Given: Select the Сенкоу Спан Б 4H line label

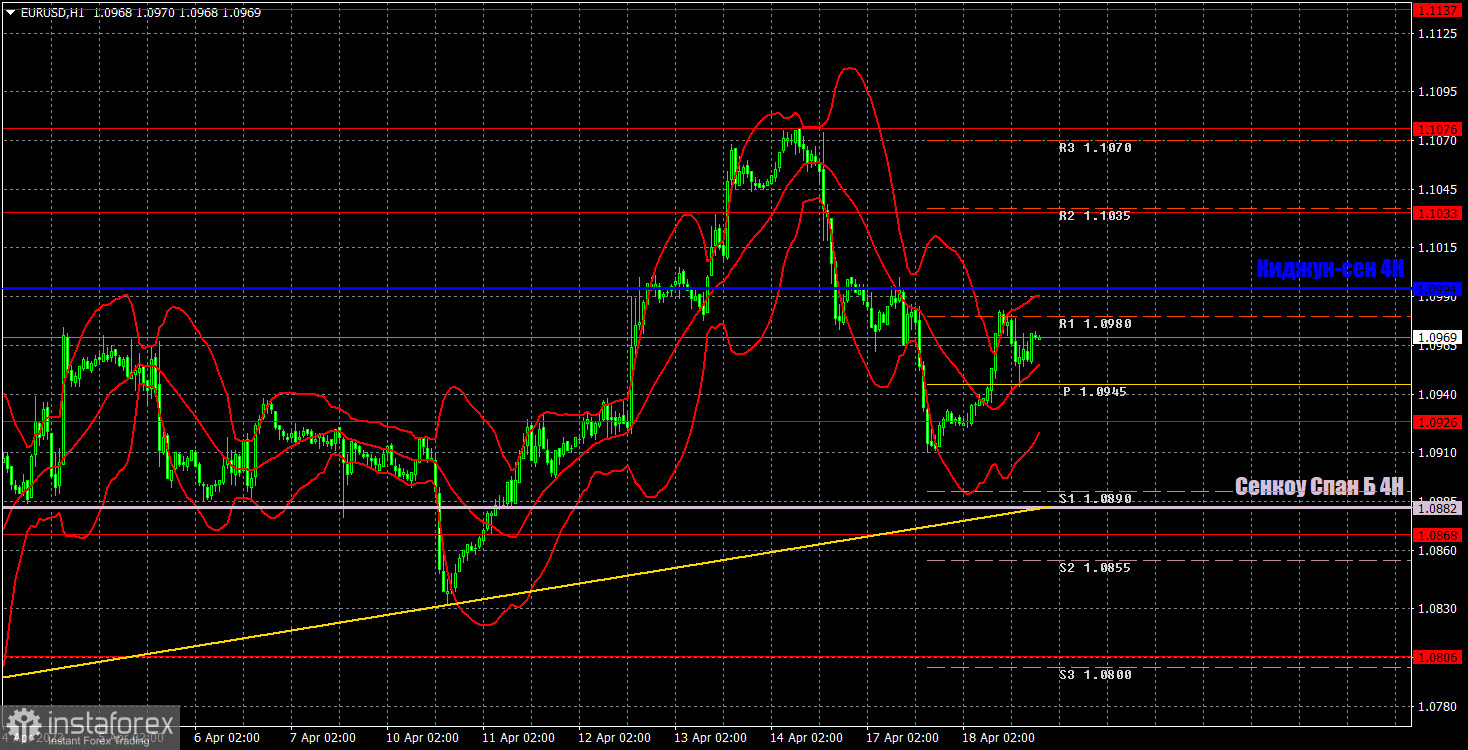Looking at the screenshot, I should click(x=1319, y=487).
